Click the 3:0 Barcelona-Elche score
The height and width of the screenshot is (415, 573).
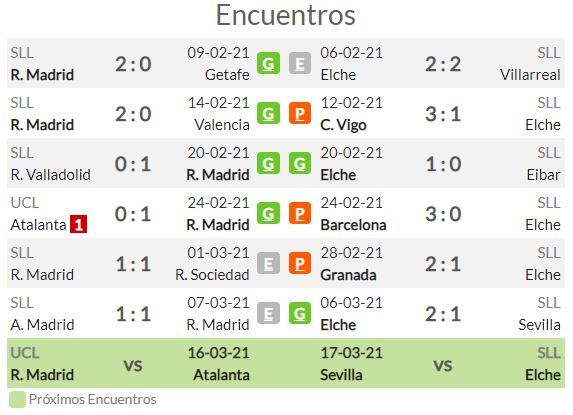click(x=443, y=214)
